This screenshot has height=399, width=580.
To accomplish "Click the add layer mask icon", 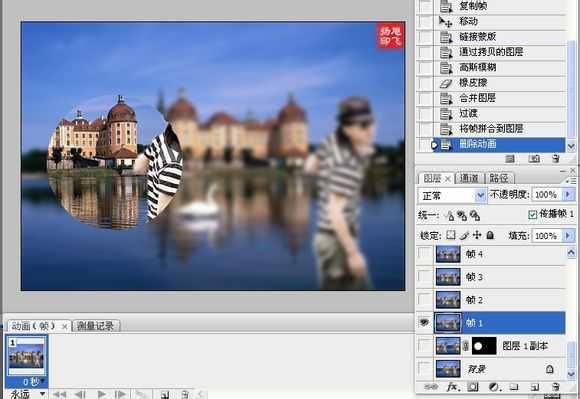I will pos(472,387).
